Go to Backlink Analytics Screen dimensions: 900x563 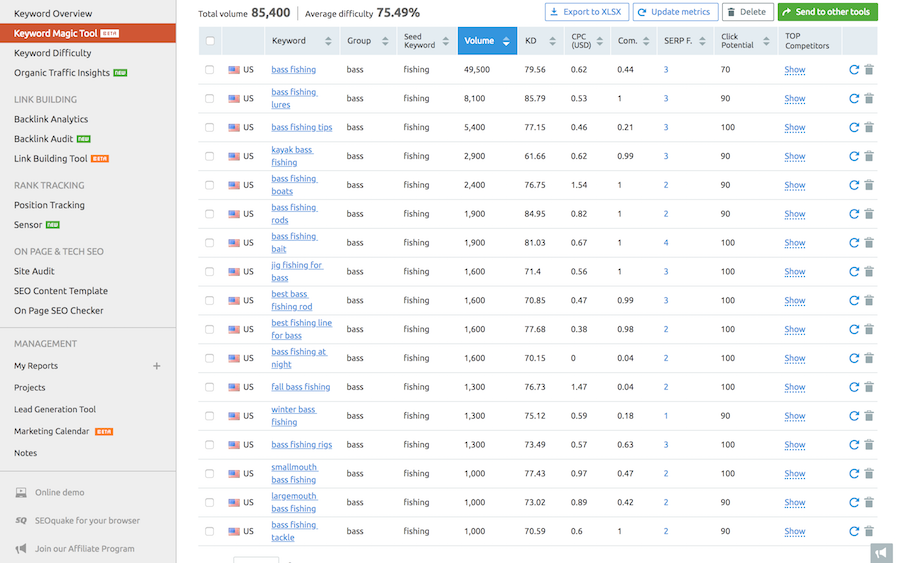coord(51,119)
